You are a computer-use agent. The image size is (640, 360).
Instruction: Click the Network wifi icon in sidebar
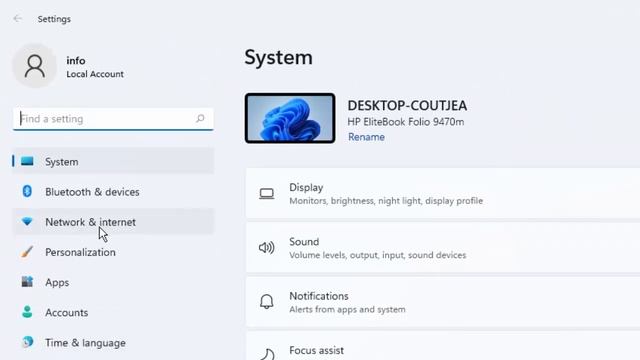(27, 222)
